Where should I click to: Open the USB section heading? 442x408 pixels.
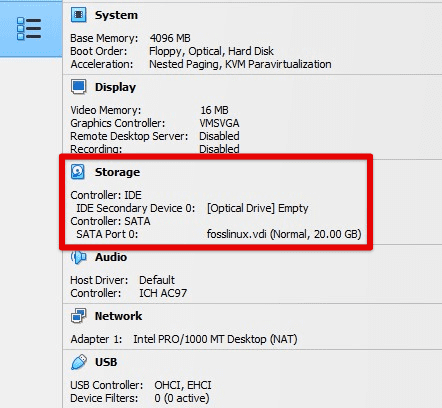[106, 362]
